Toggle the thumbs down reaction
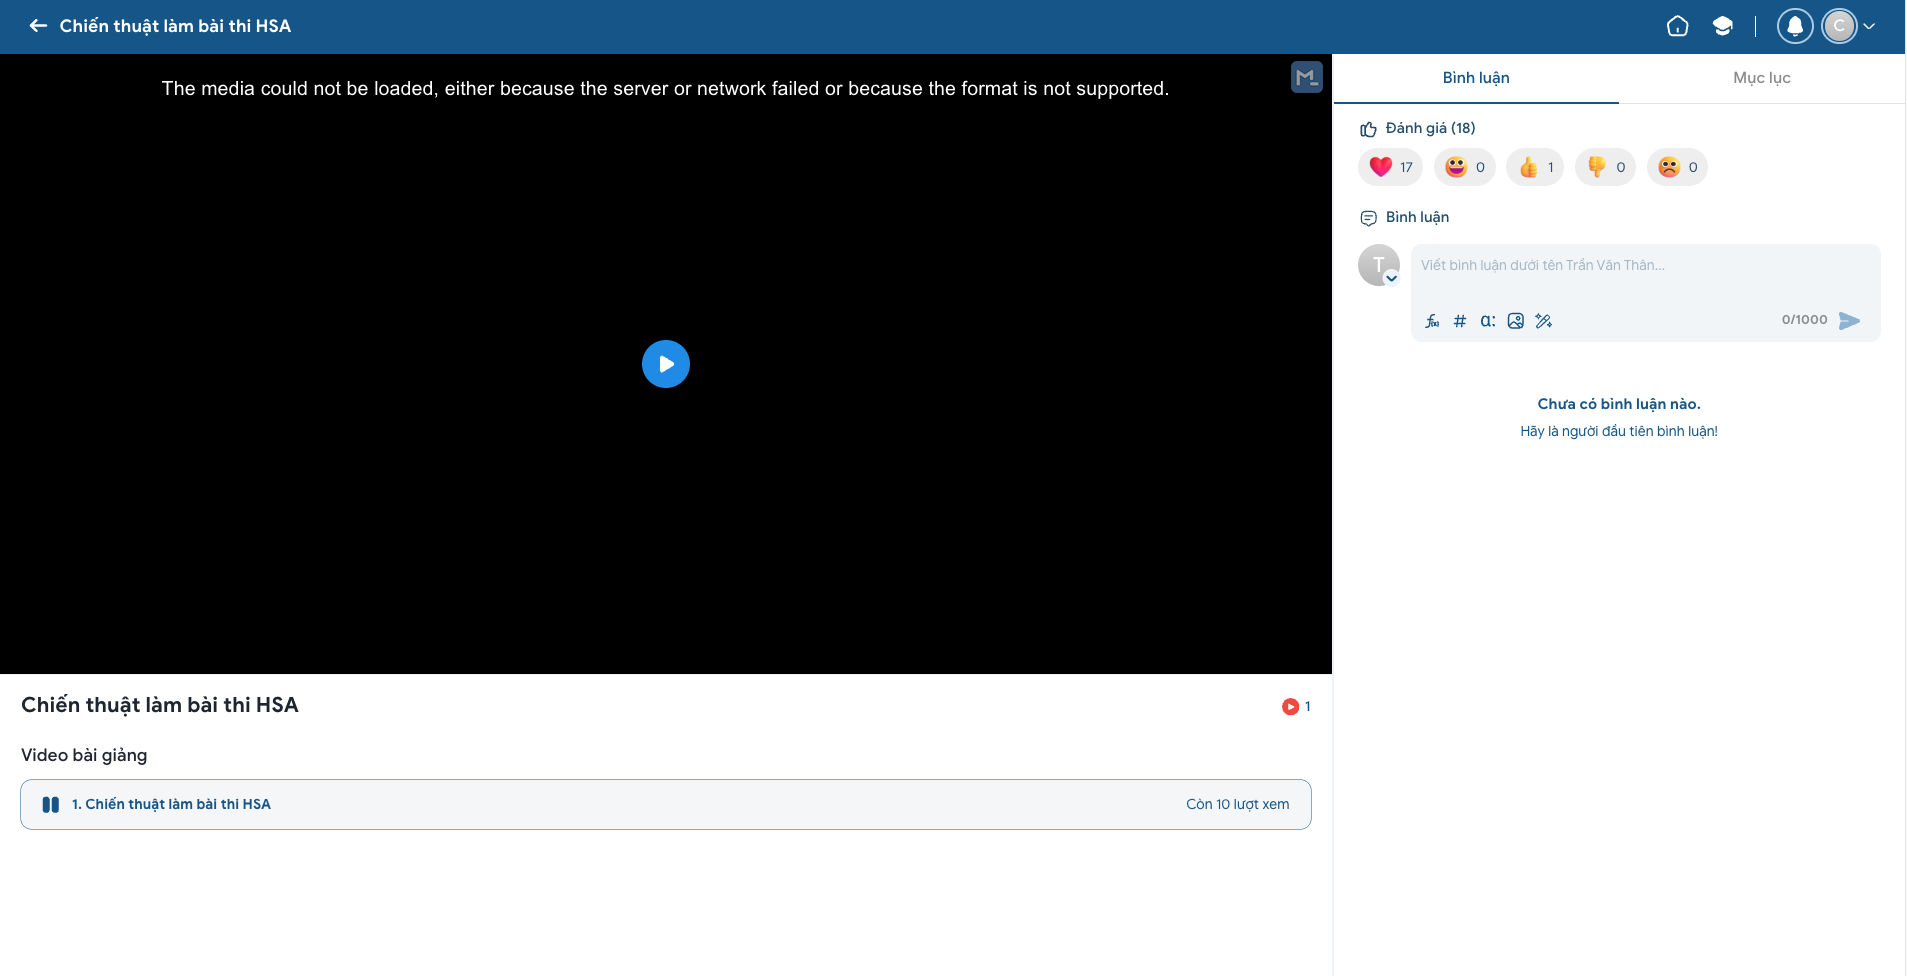The width and height of the screenshot is (1907, 976). (1606, 167)
